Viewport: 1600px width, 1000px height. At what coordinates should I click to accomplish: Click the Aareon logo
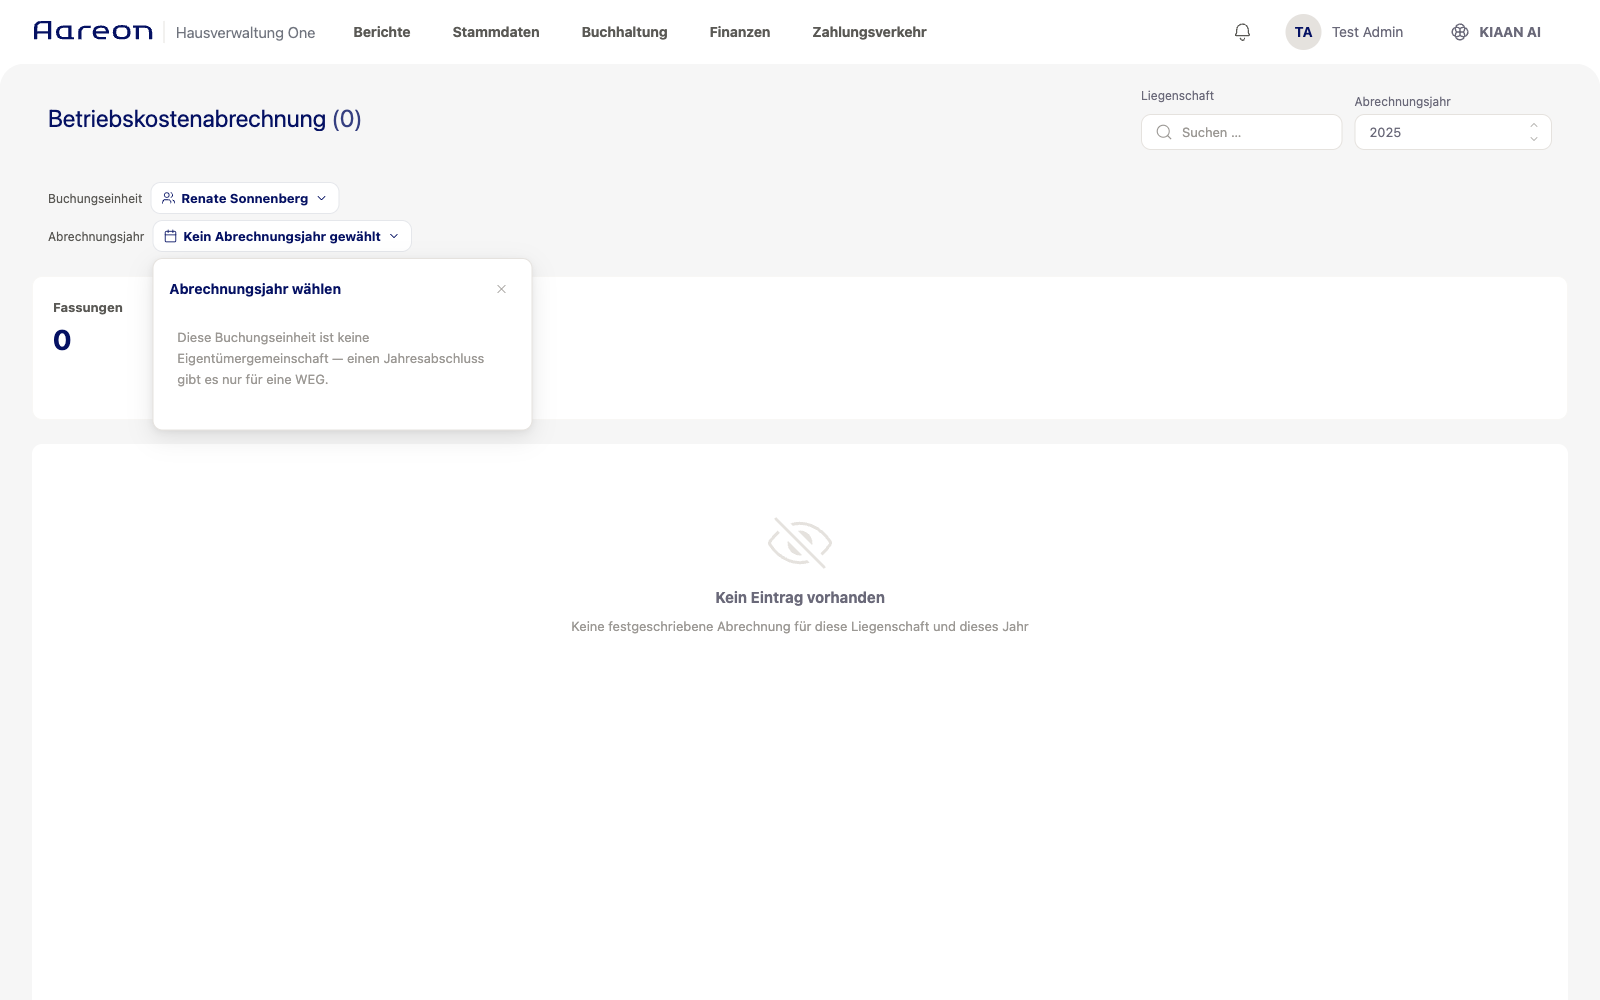pyautogui.click(x=93, y=31)
